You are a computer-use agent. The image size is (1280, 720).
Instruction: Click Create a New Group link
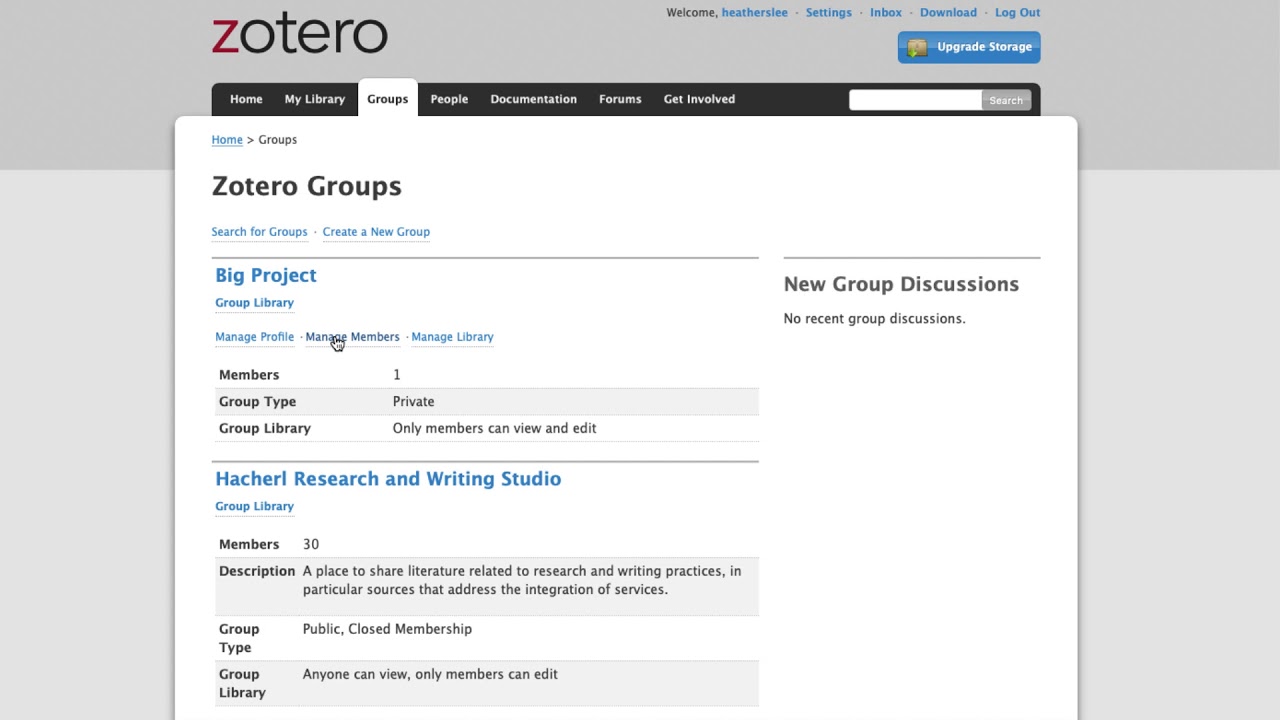point(376,232)
